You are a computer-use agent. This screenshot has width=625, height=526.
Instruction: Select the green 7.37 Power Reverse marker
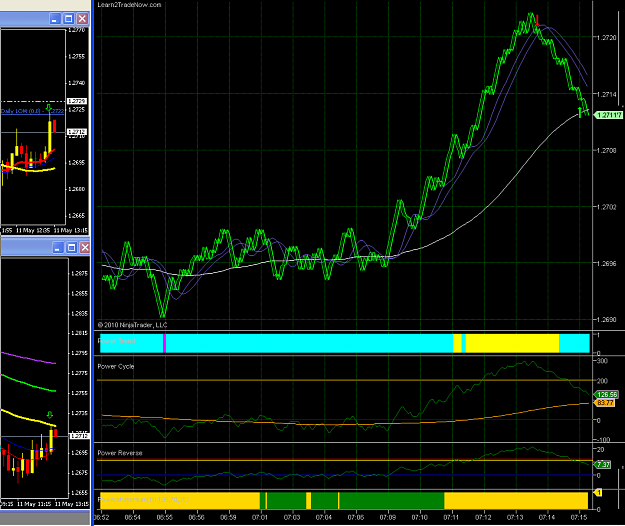pos(603,465)
